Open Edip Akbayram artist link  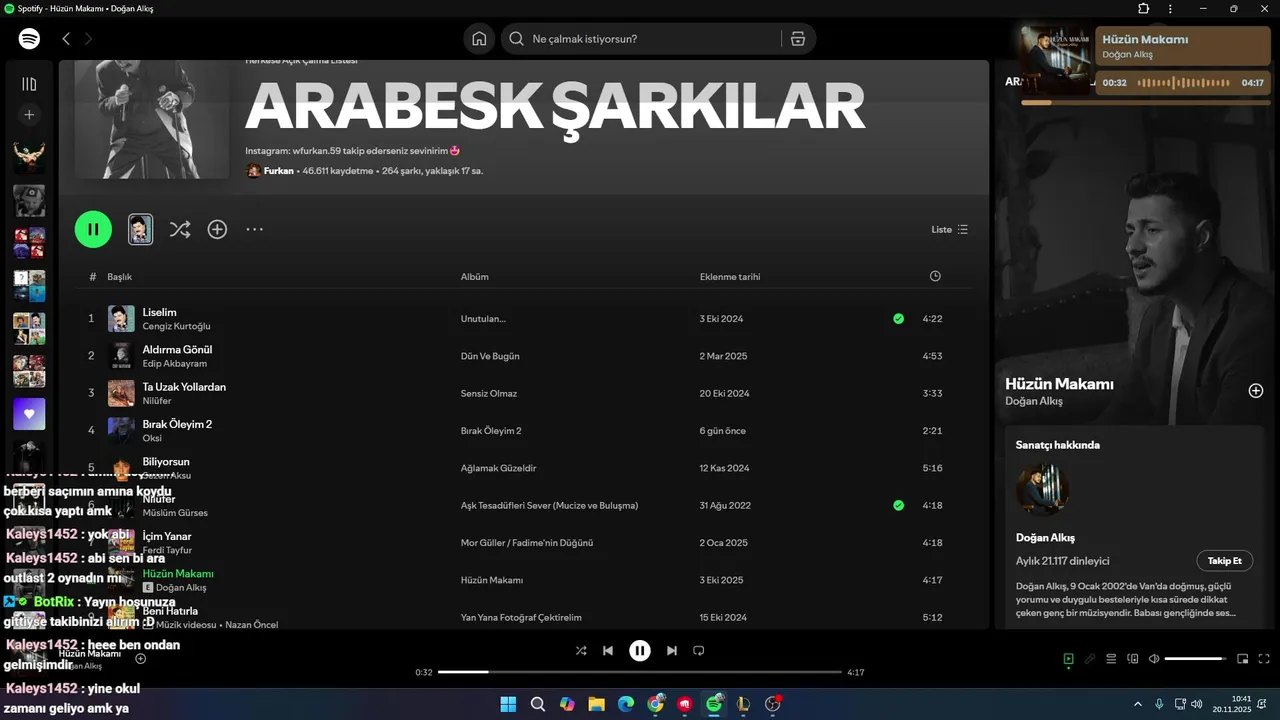coord(175,364)
